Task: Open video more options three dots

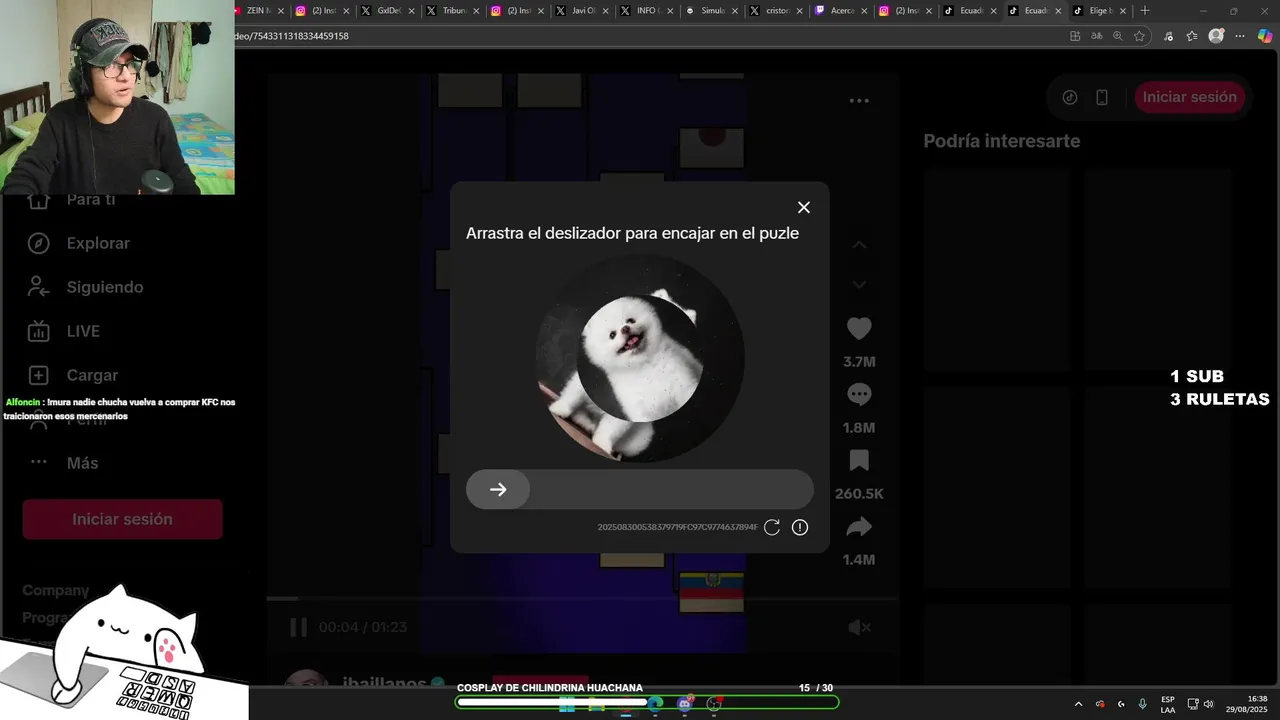Action: (859, 100)
